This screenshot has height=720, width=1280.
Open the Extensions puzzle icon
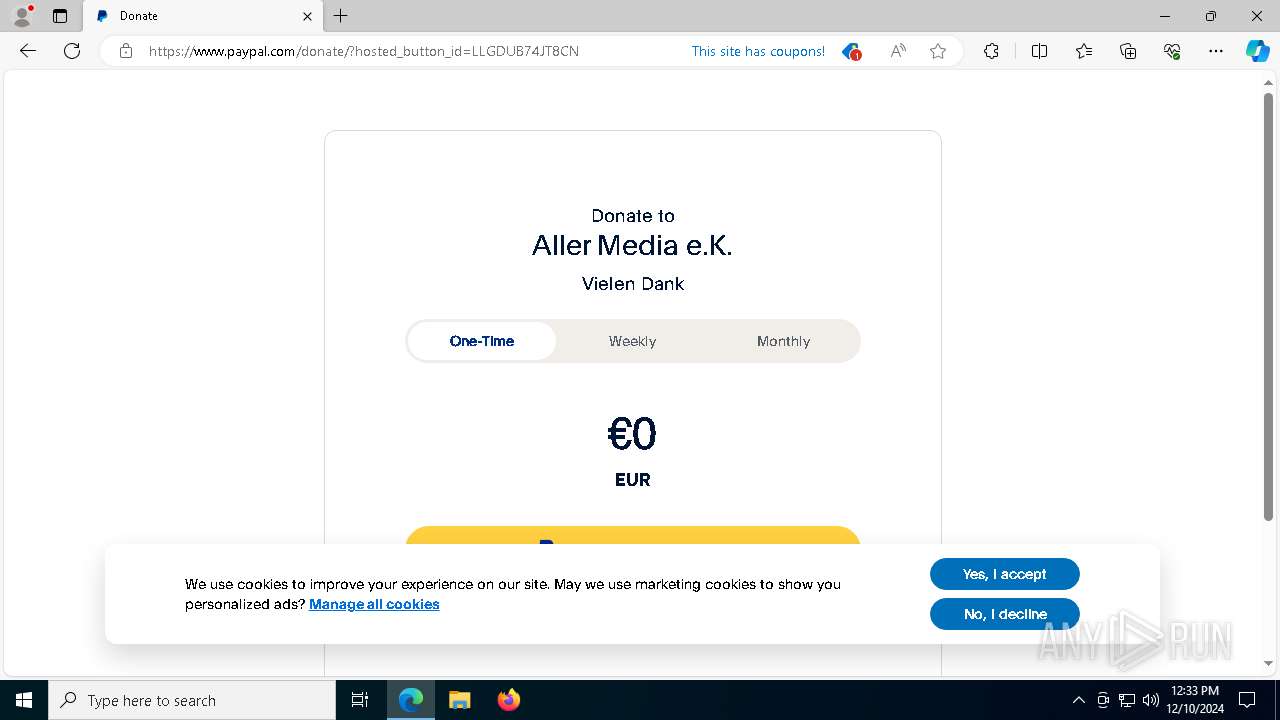click(991, 51)
